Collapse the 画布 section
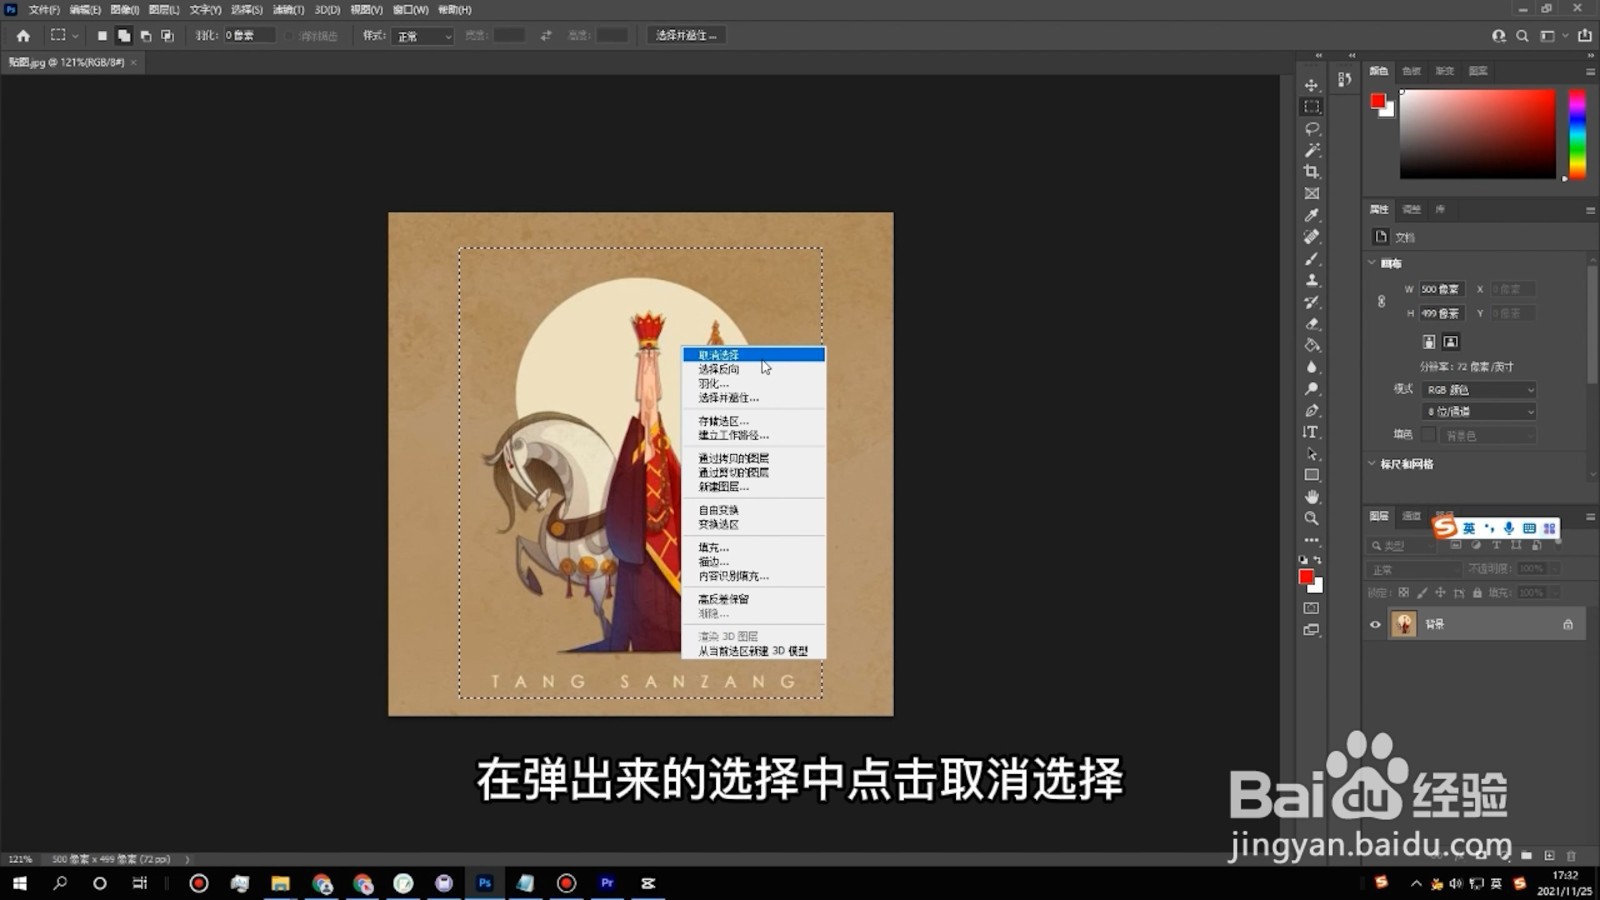This screenshot has width=1600, height=900. 1372,263
